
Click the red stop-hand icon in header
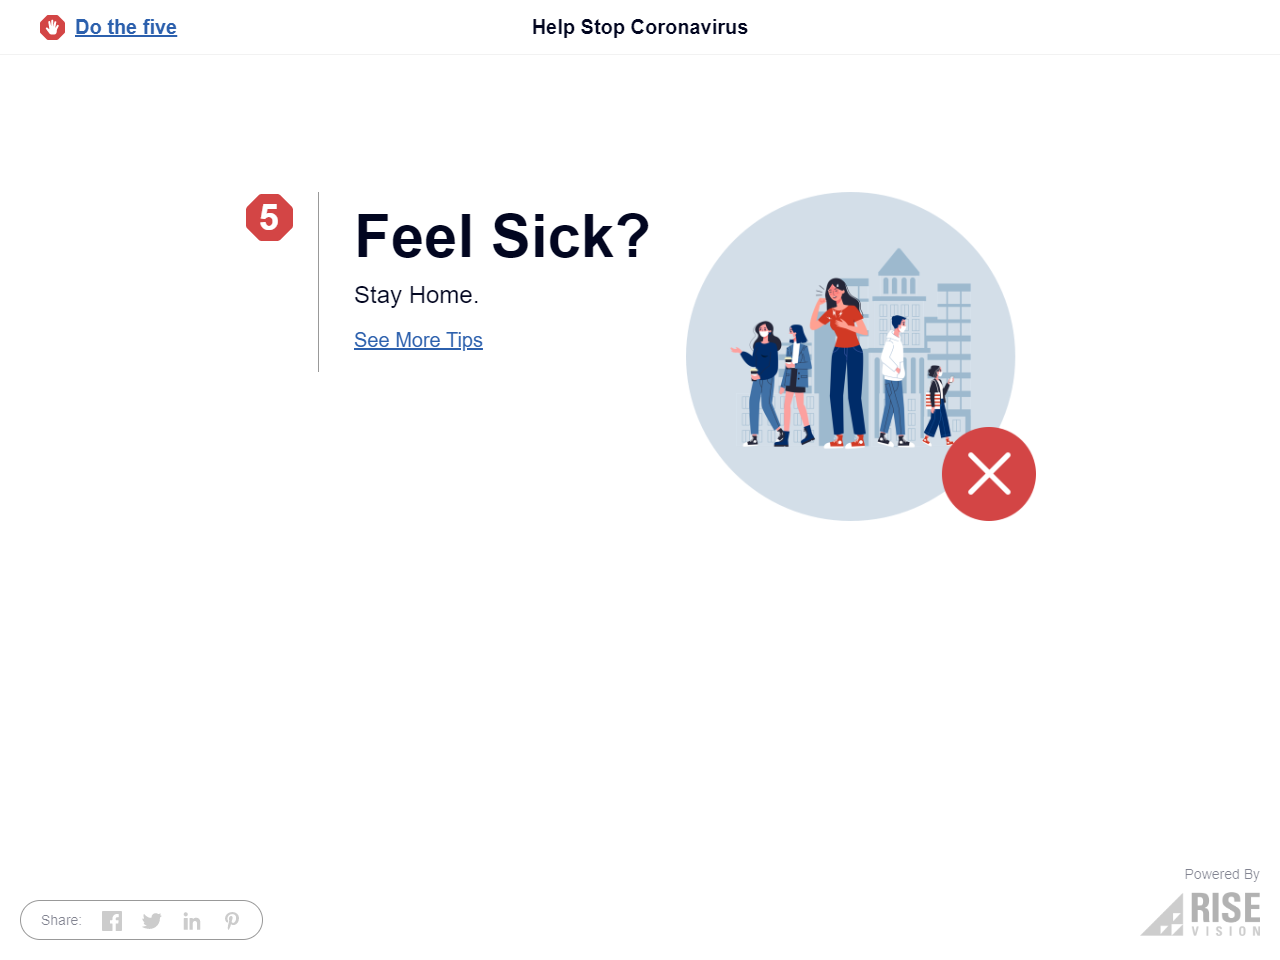tap(52, 28)
